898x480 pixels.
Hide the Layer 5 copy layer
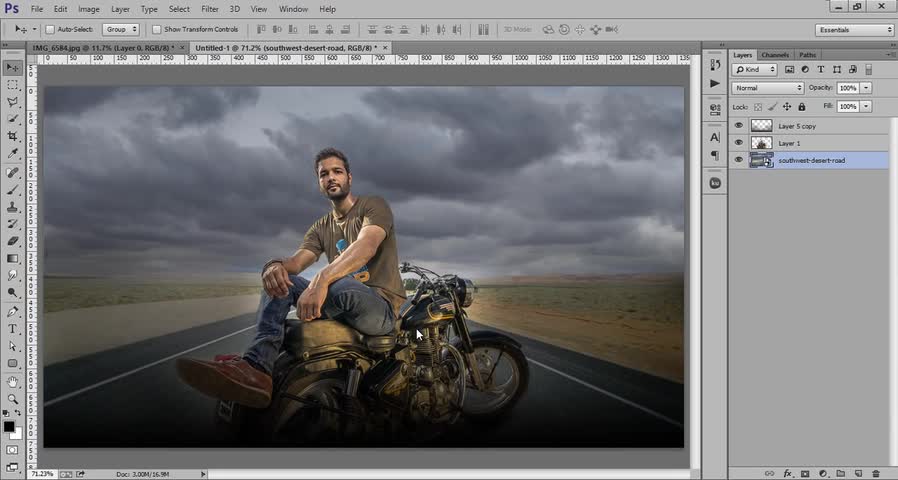point(739,125)
